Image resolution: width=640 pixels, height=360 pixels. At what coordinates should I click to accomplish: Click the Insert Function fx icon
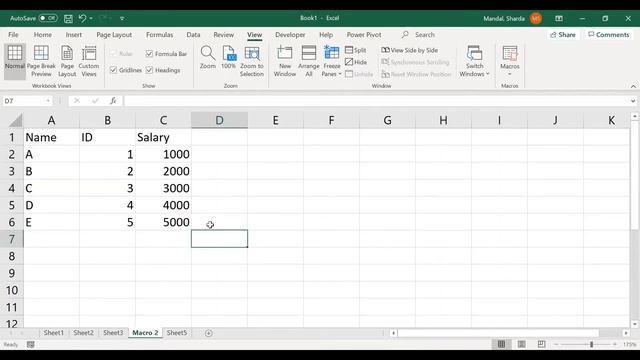(113, 100)
